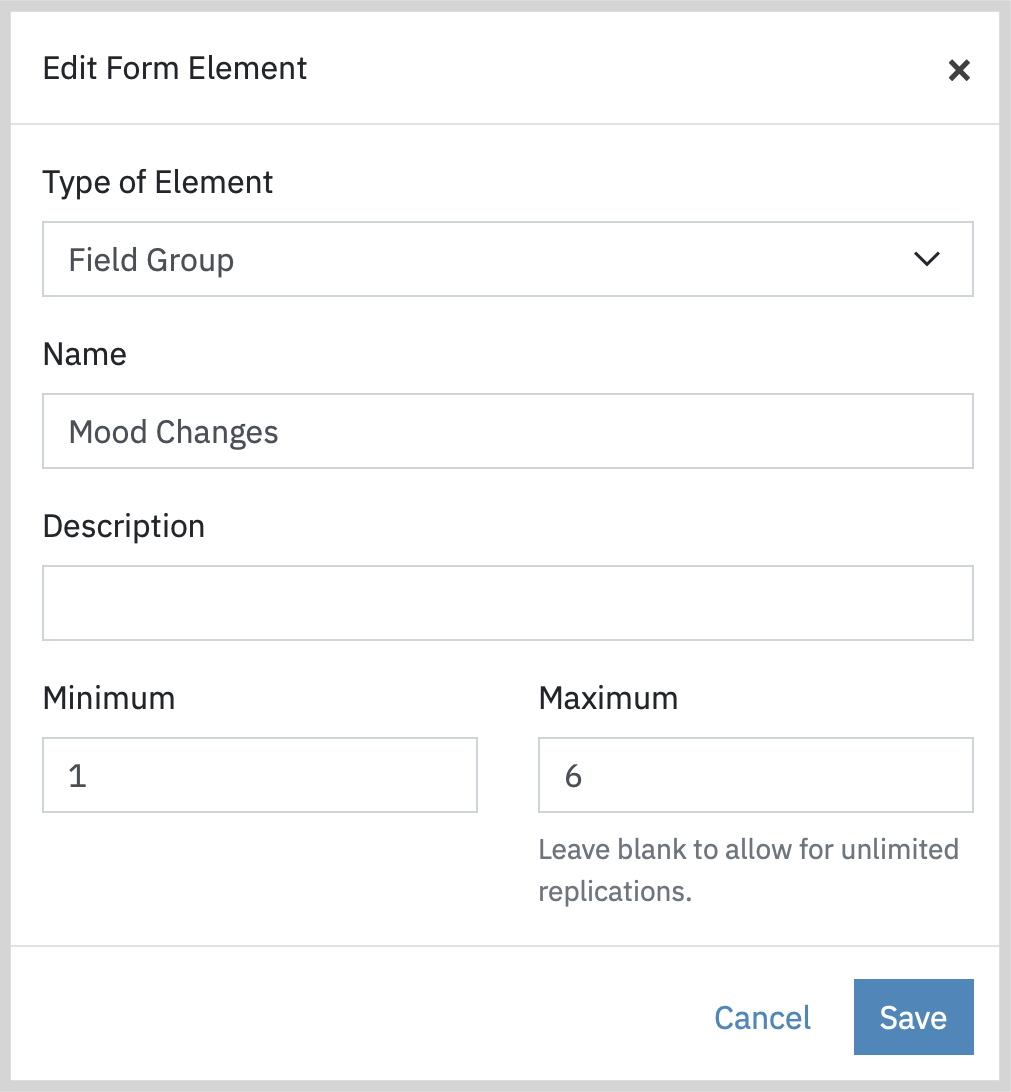Click the value 1 in Minimum
The height and width of the screenshot is (1092, 1011).
(x=77, y=776)
